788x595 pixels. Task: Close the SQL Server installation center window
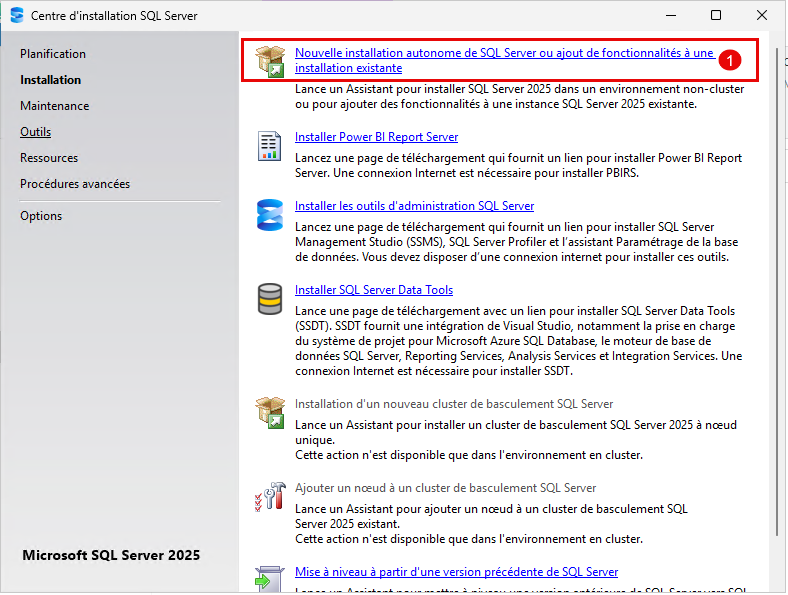click(x=762, y=15)
